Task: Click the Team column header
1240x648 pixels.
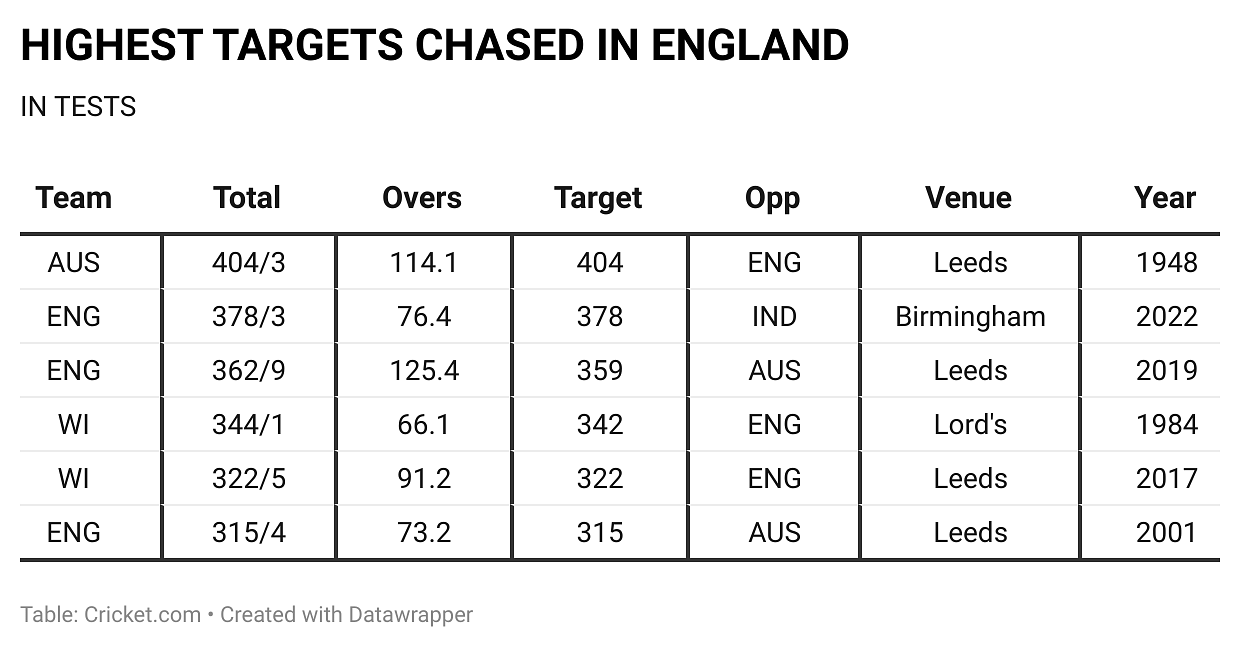Action: point(74,198)
